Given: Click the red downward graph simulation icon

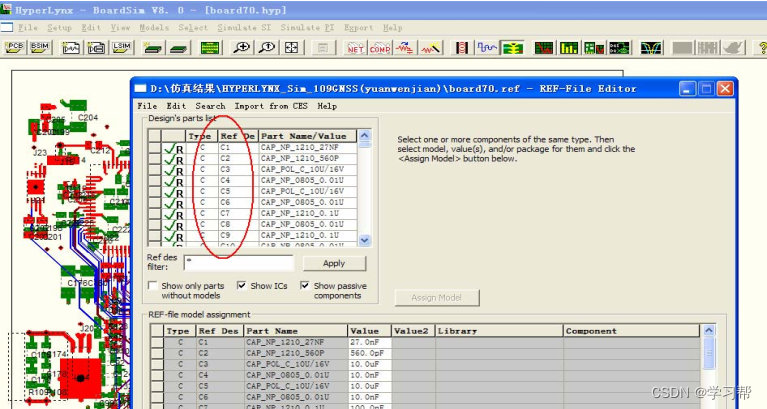Looking at the screenshot, I should [544, 47].
